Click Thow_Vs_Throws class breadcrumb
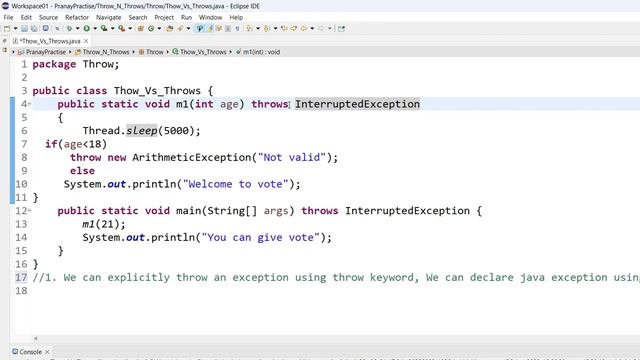This screenshot has height=360, width=640. [203, 52]
